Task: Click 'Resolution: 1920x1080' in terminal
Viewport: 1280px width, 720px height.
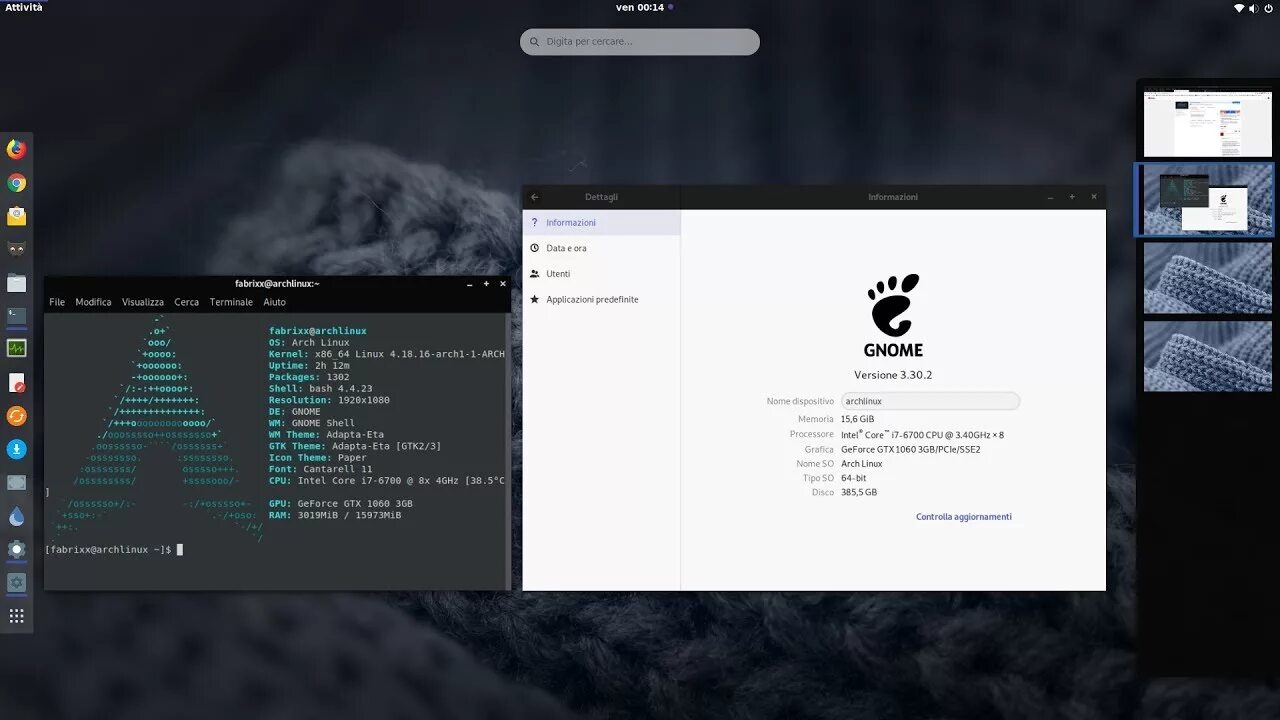Action: click(329, 400)
